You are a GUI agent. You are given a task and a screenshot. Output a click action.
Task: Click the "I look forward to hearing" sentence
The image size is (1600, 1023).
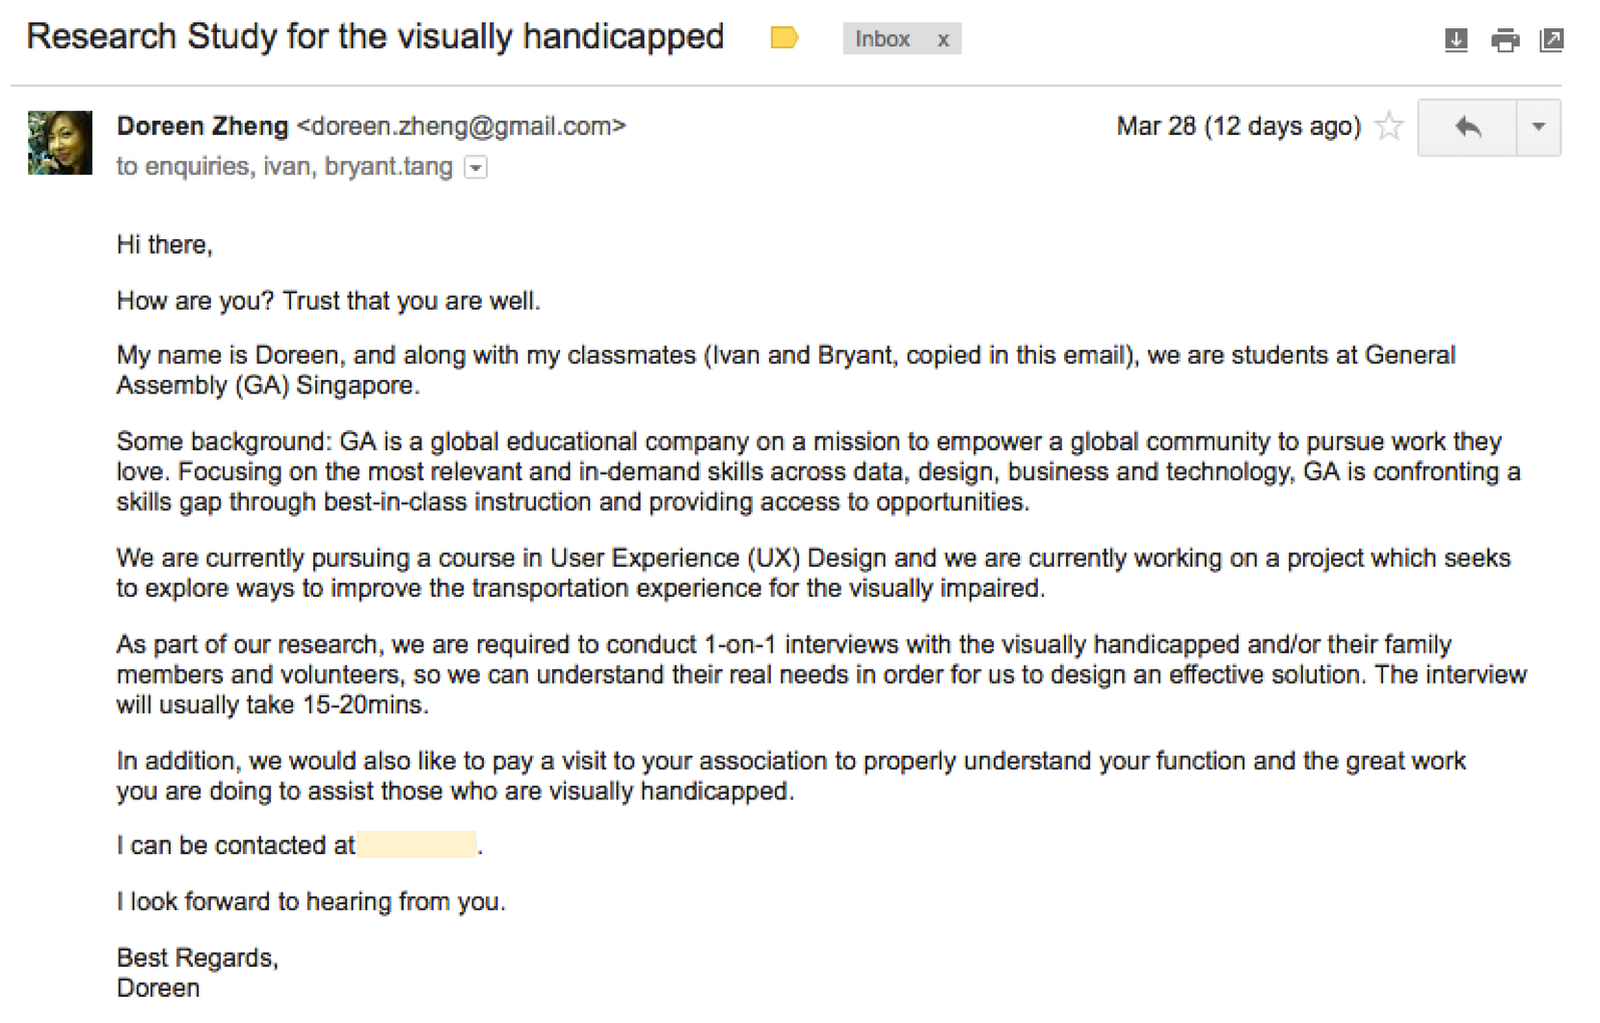[311, 902]
